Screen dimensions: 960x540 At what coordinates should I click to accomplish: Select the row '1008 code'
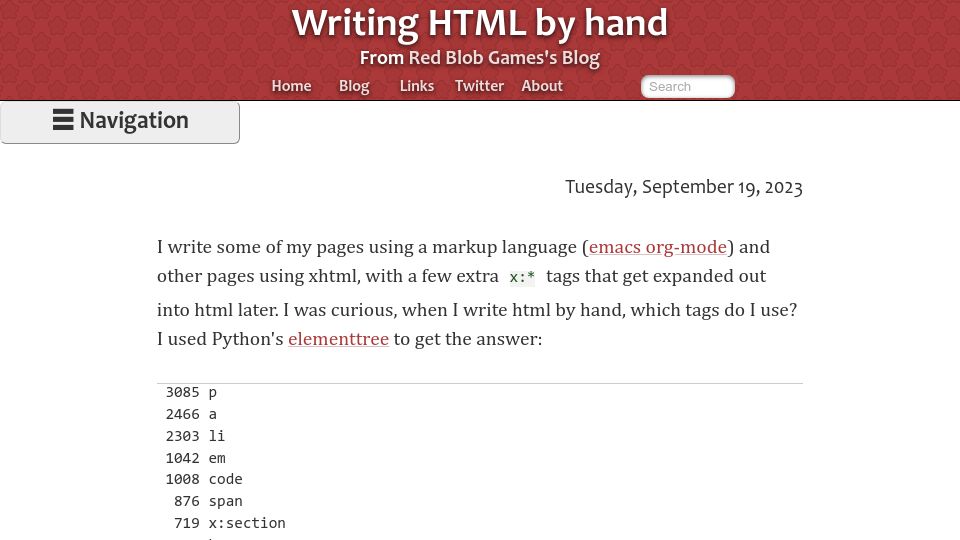point(204,479)
